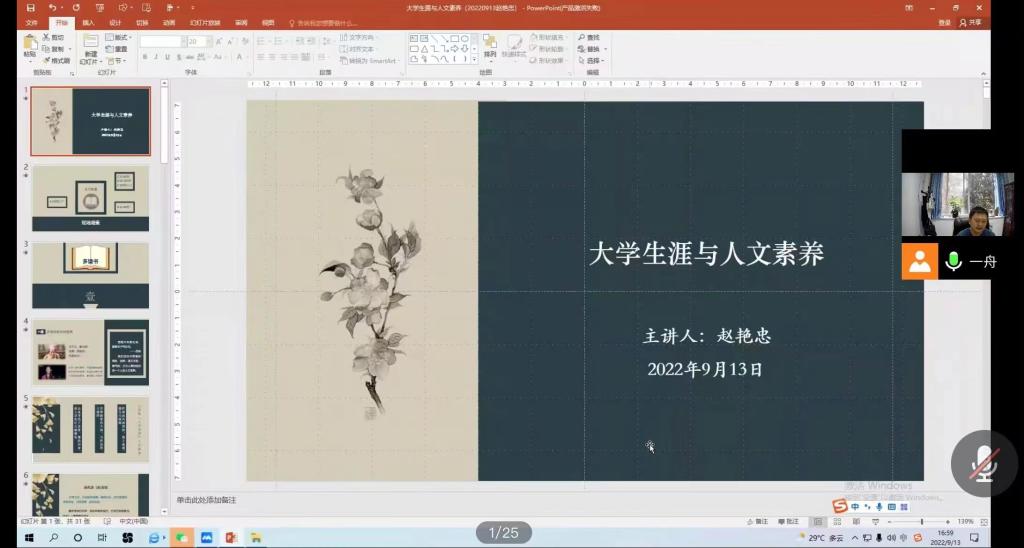Viewport: 1024px width, 548px height.
Task: Open WeChat from the Windows taskbar
Action: tap(181, 538)
